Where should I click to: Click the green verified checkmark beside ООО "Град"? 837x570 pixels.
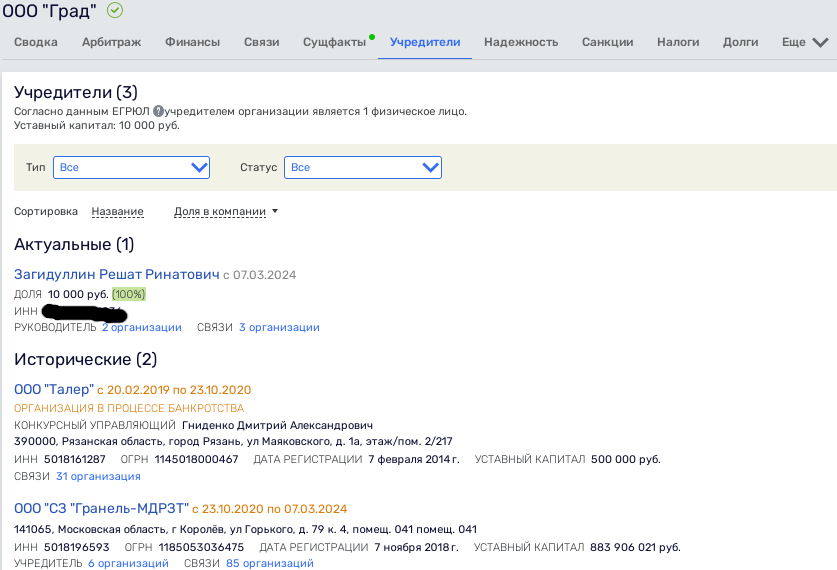tap(115, 10)
